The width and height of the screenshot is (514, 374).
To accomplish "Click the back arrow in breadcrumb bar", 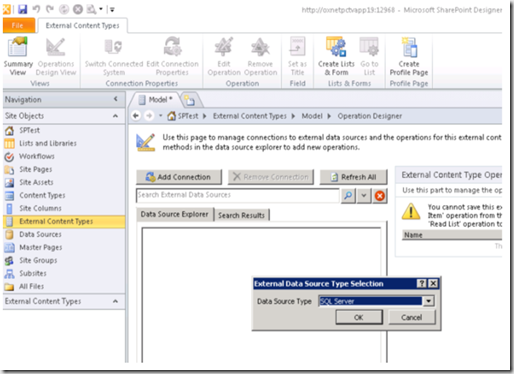I will [x=136, y=116].
